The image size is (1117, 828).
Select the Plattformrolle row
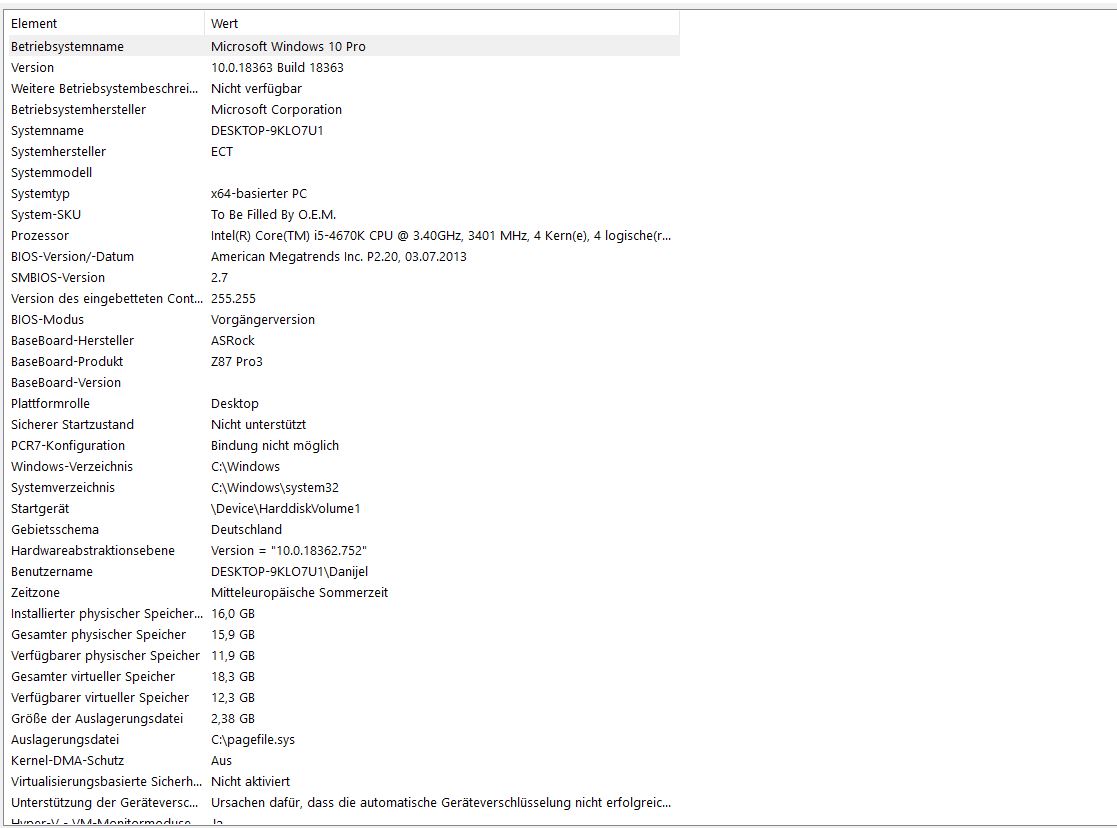click(343, 404)
